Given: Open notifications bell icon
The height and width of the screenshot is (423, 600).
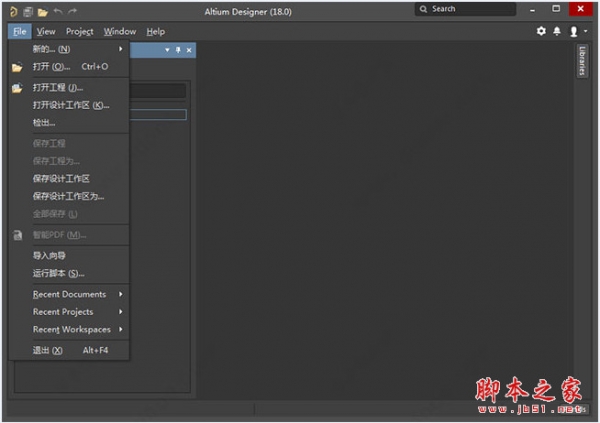Looking at the screenshot, I should point(557,31).
